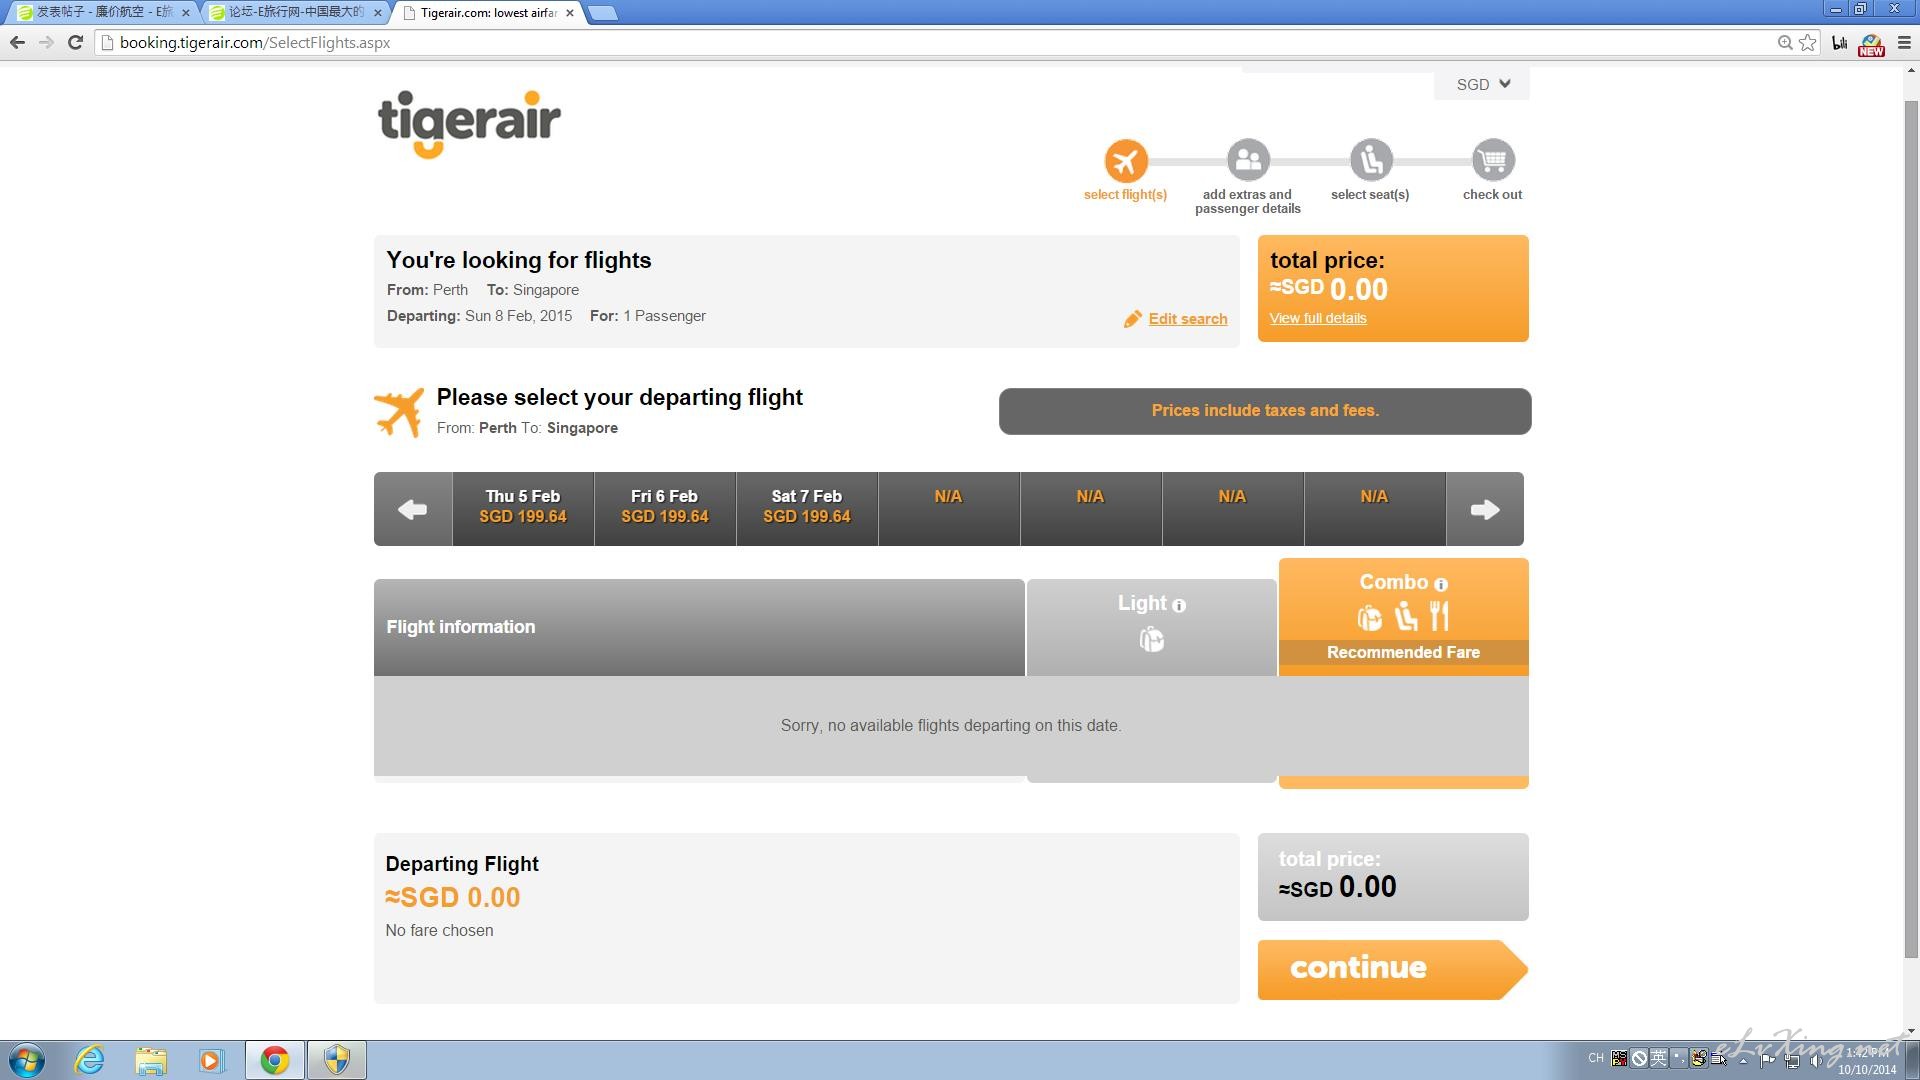
Task: Close the Tigerair.com browser tab
Action: (570, 13)
